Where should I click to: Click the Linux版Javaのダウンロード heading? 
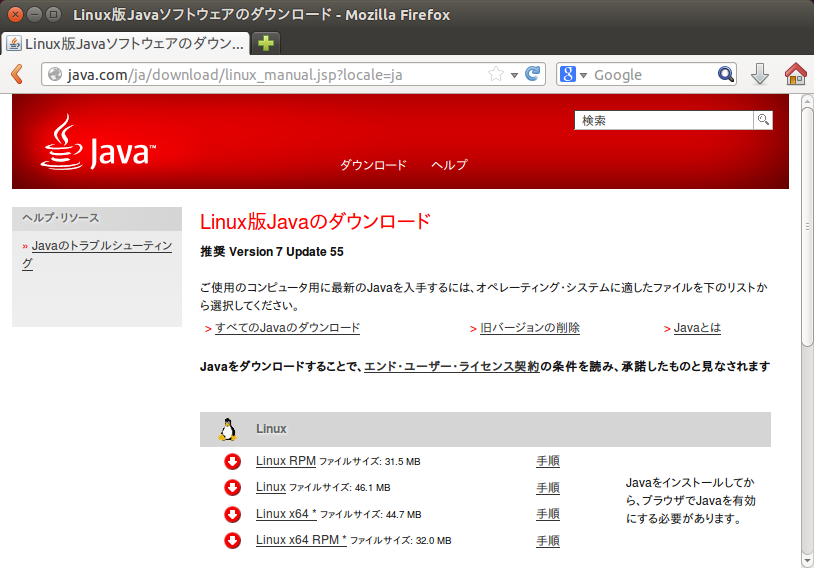tap(316, 222)
